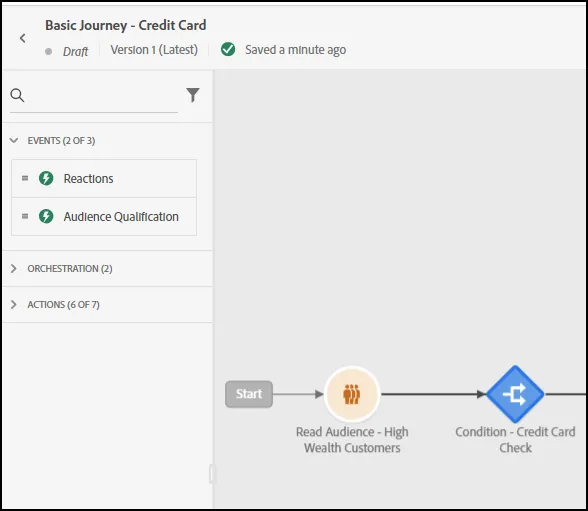The height and width of the screenshot is (511, 588).
Task: Click the Start node on canvas
Action: tap(249, 394)
